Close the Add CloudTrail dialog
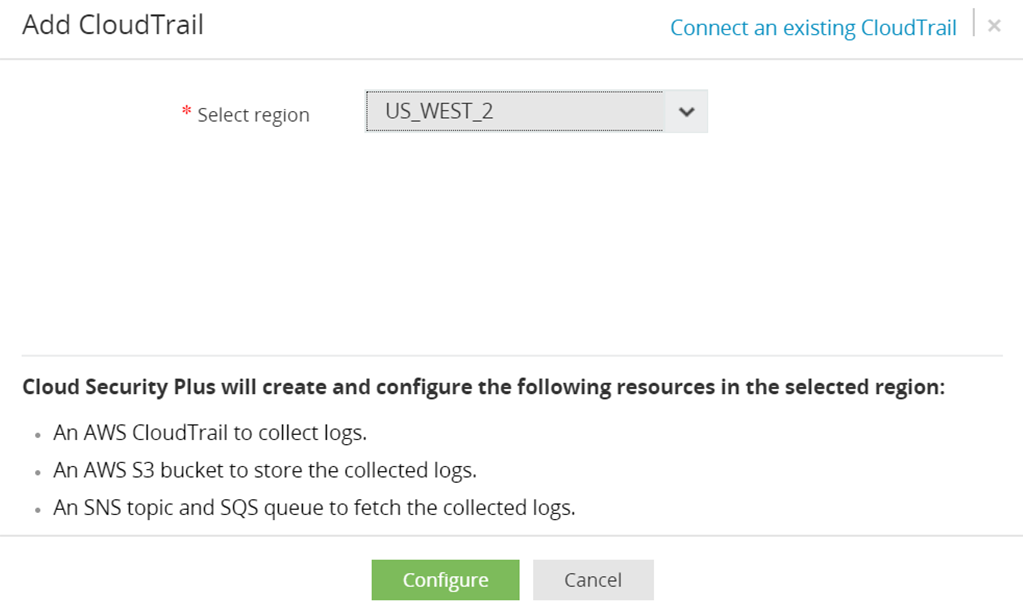The image size is (1023, 609). click(994, 26)
